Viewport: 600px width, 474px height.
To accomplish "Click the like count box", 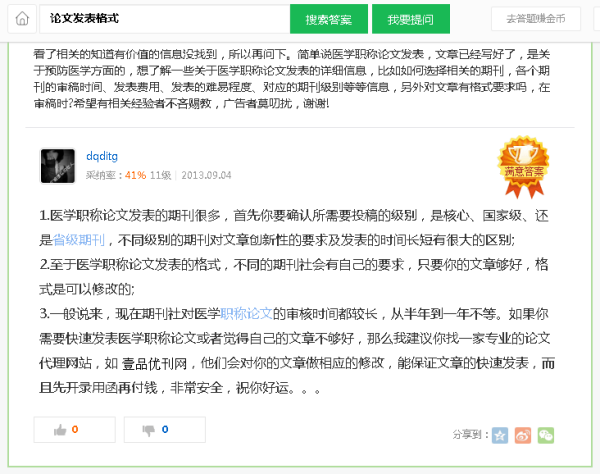I will [x=75, y=430].
